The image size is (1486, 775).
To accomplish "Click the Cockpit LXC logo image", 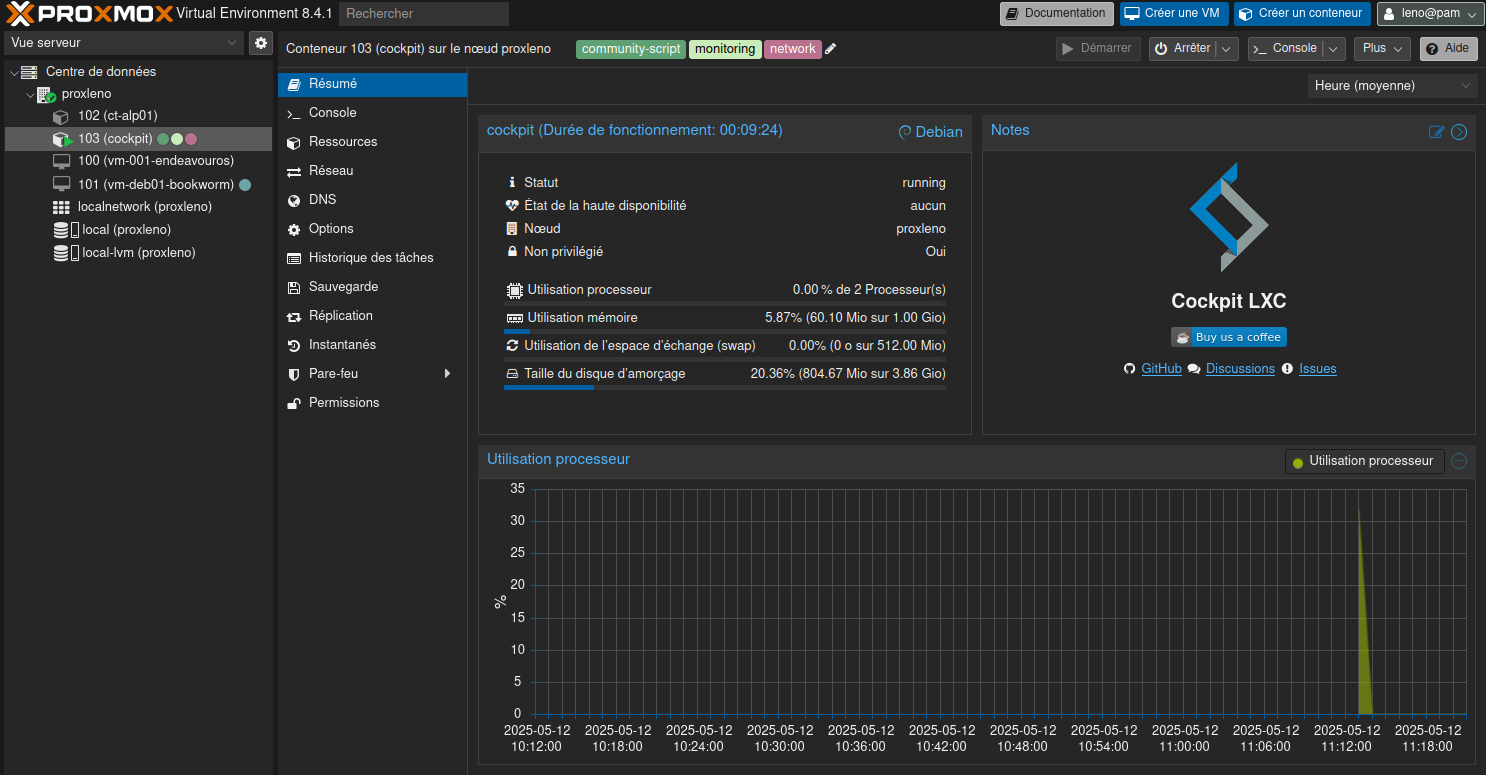I will [1228, 217].
